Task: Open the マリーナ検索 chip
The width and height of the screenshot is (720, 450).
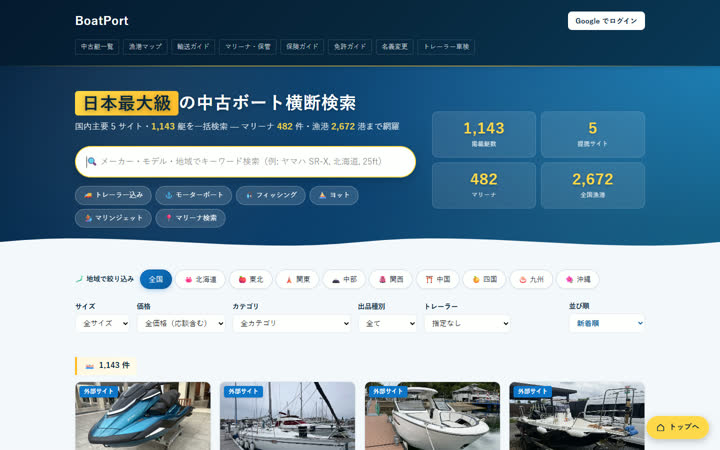Action: click(x=191, y=218)
